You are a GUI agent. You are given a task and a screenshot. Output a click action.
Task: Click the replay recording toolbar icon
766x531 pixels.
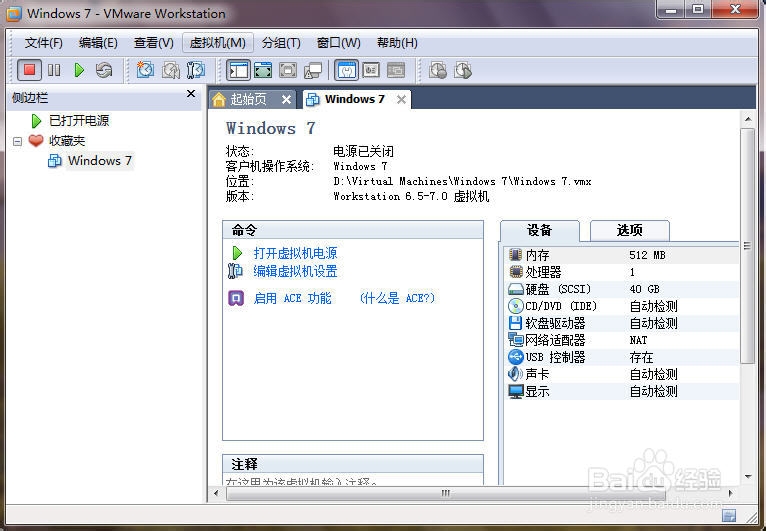tap(463, 70)
